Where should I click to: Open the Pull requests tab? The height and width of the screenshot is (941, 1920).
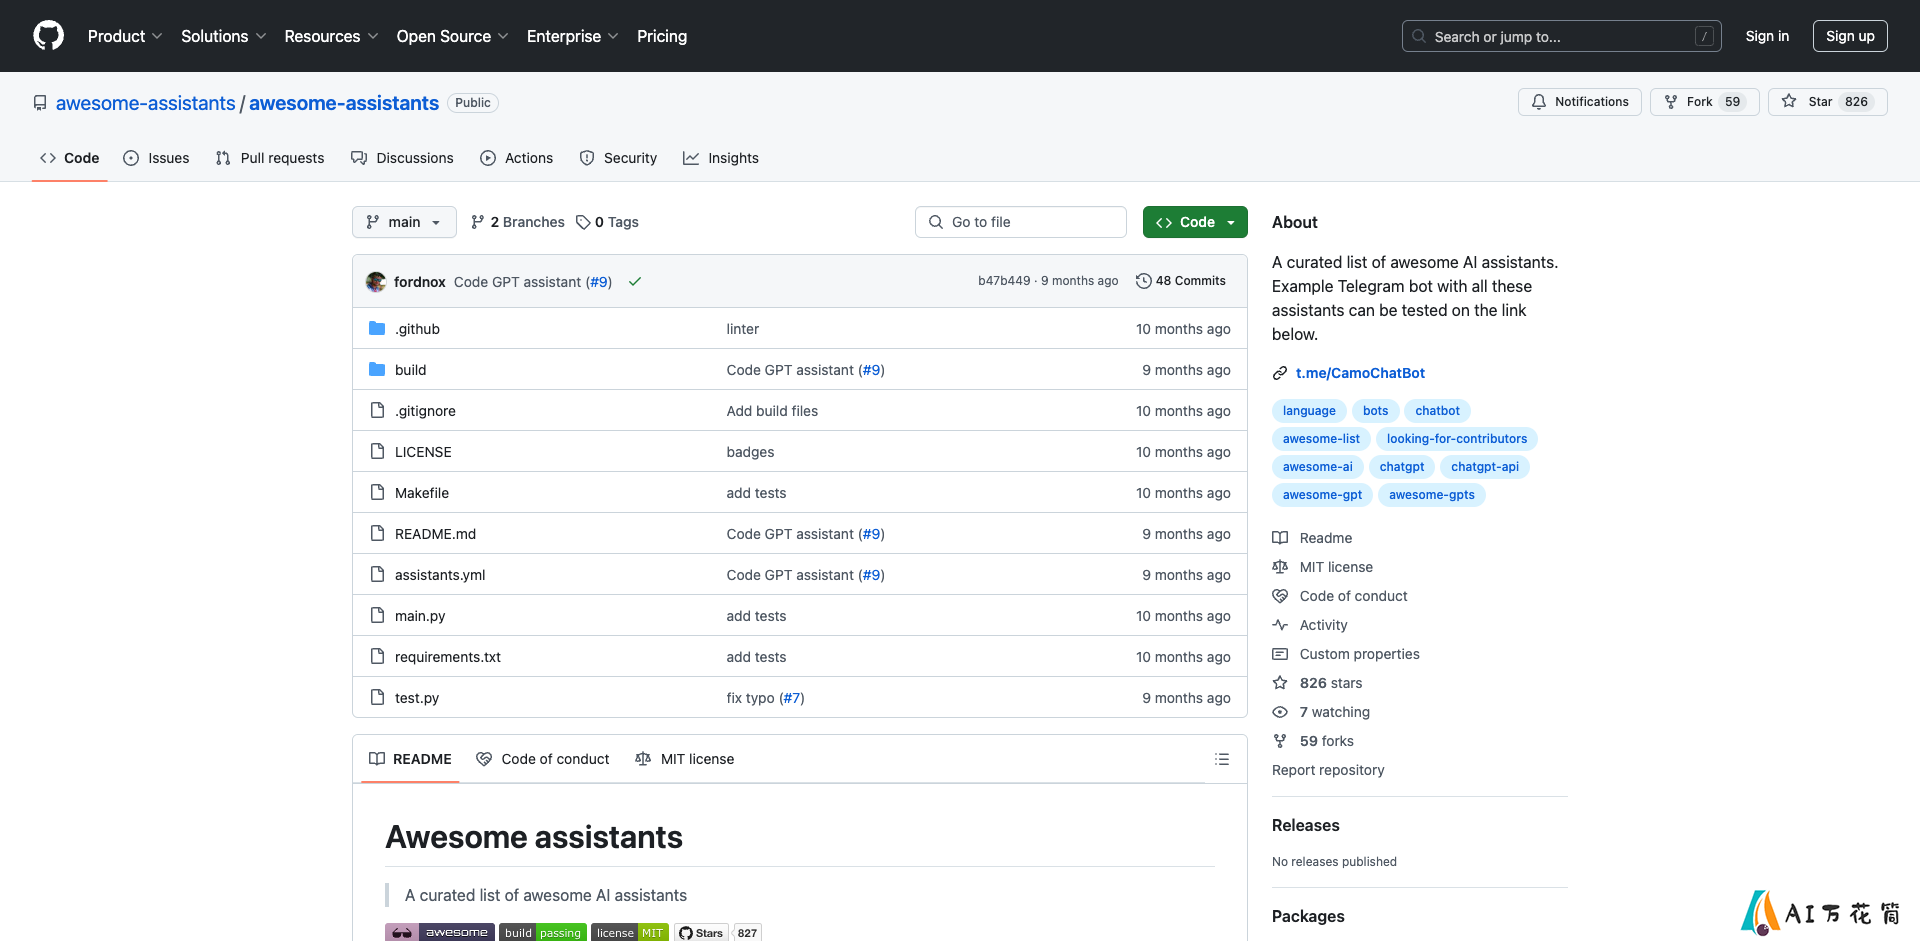point(270,158)
